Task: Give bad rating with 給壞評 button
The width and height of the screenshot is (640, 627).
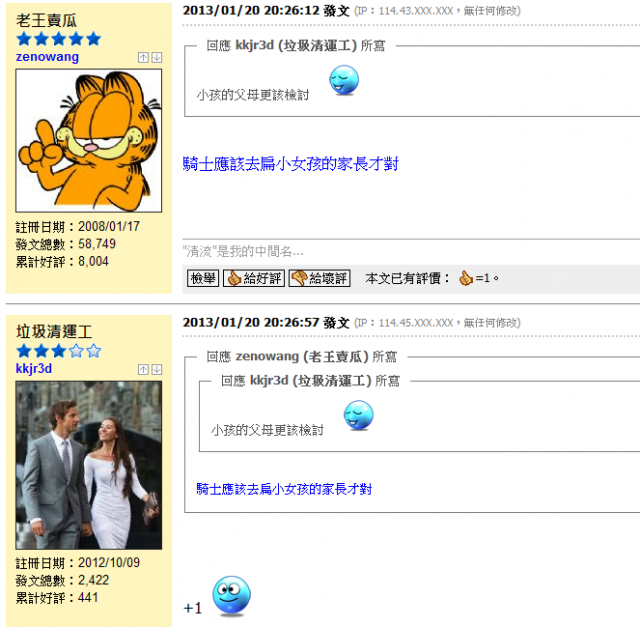Action: coord(320,278)
